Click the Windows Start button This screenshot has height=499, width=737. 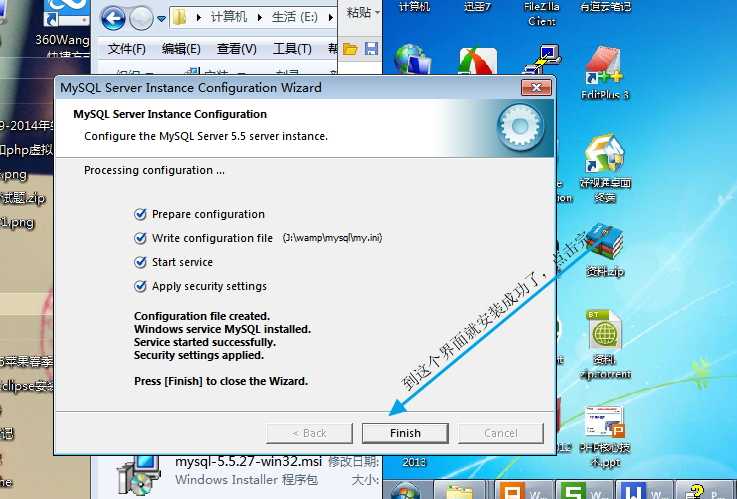click(405, 491)
